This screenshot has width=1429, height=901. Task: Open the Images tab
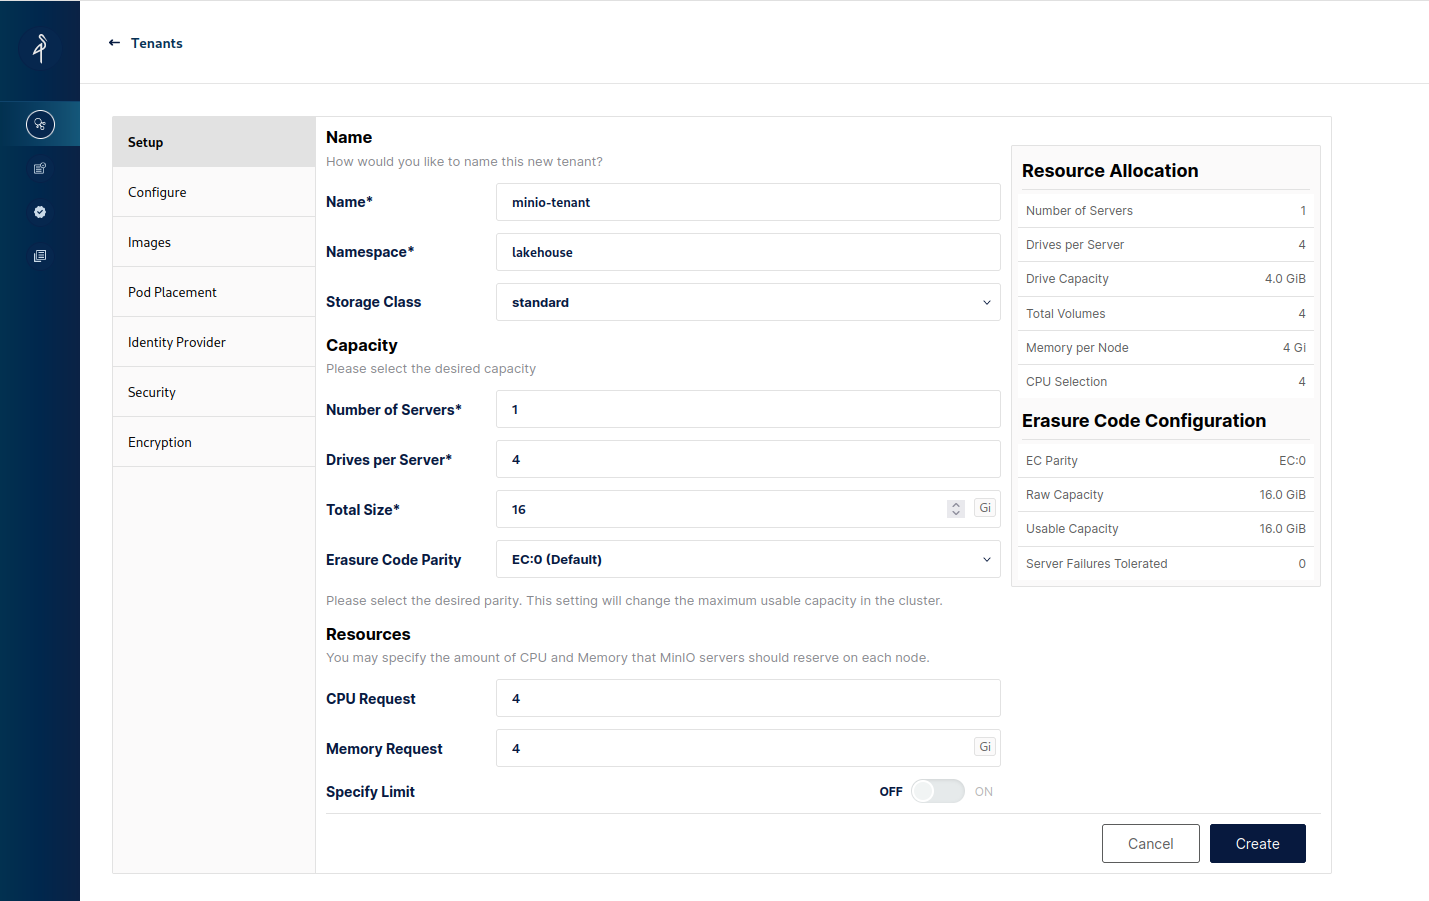(x=214, y=242)
